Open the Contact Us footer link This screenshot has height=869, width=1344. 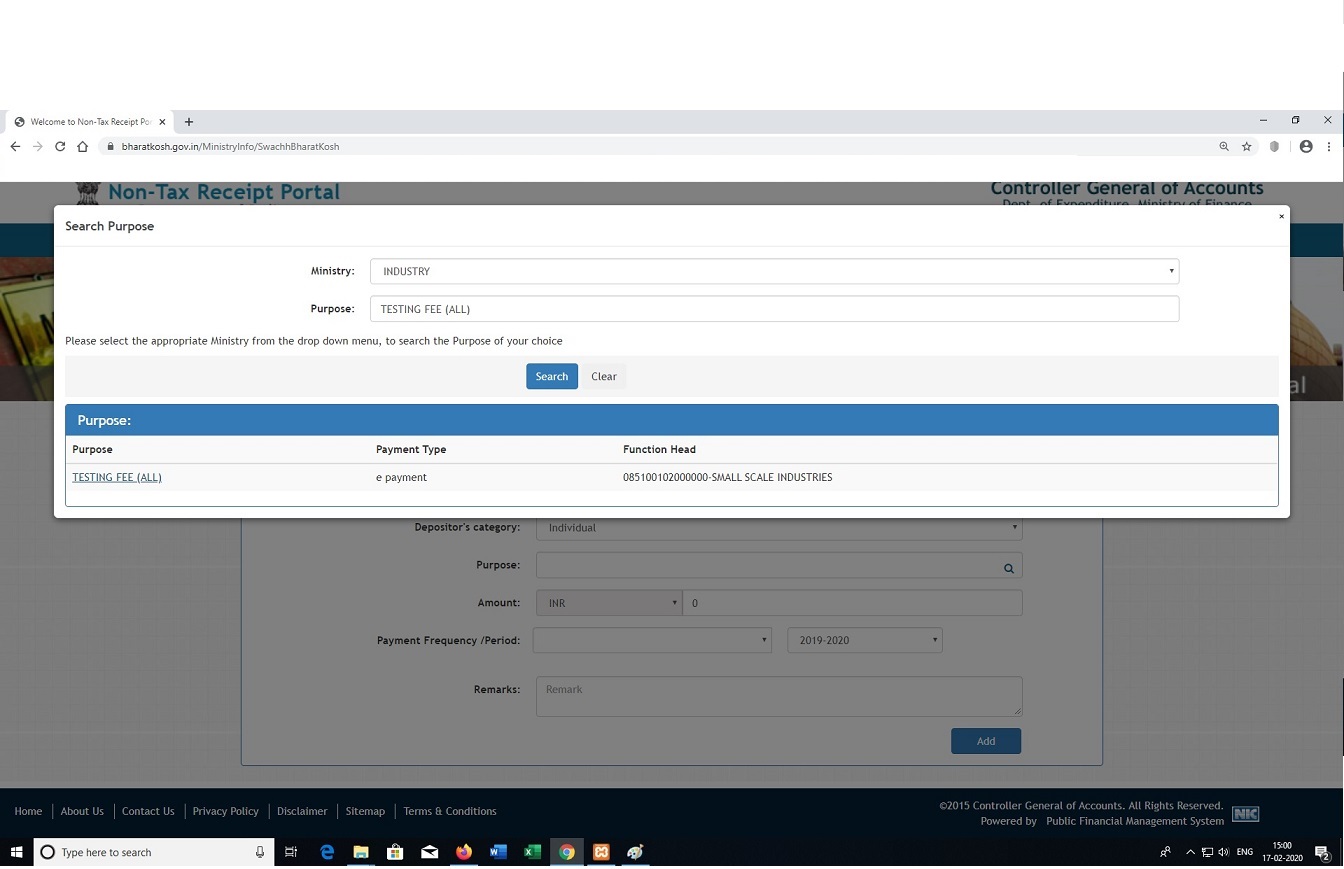148,811
